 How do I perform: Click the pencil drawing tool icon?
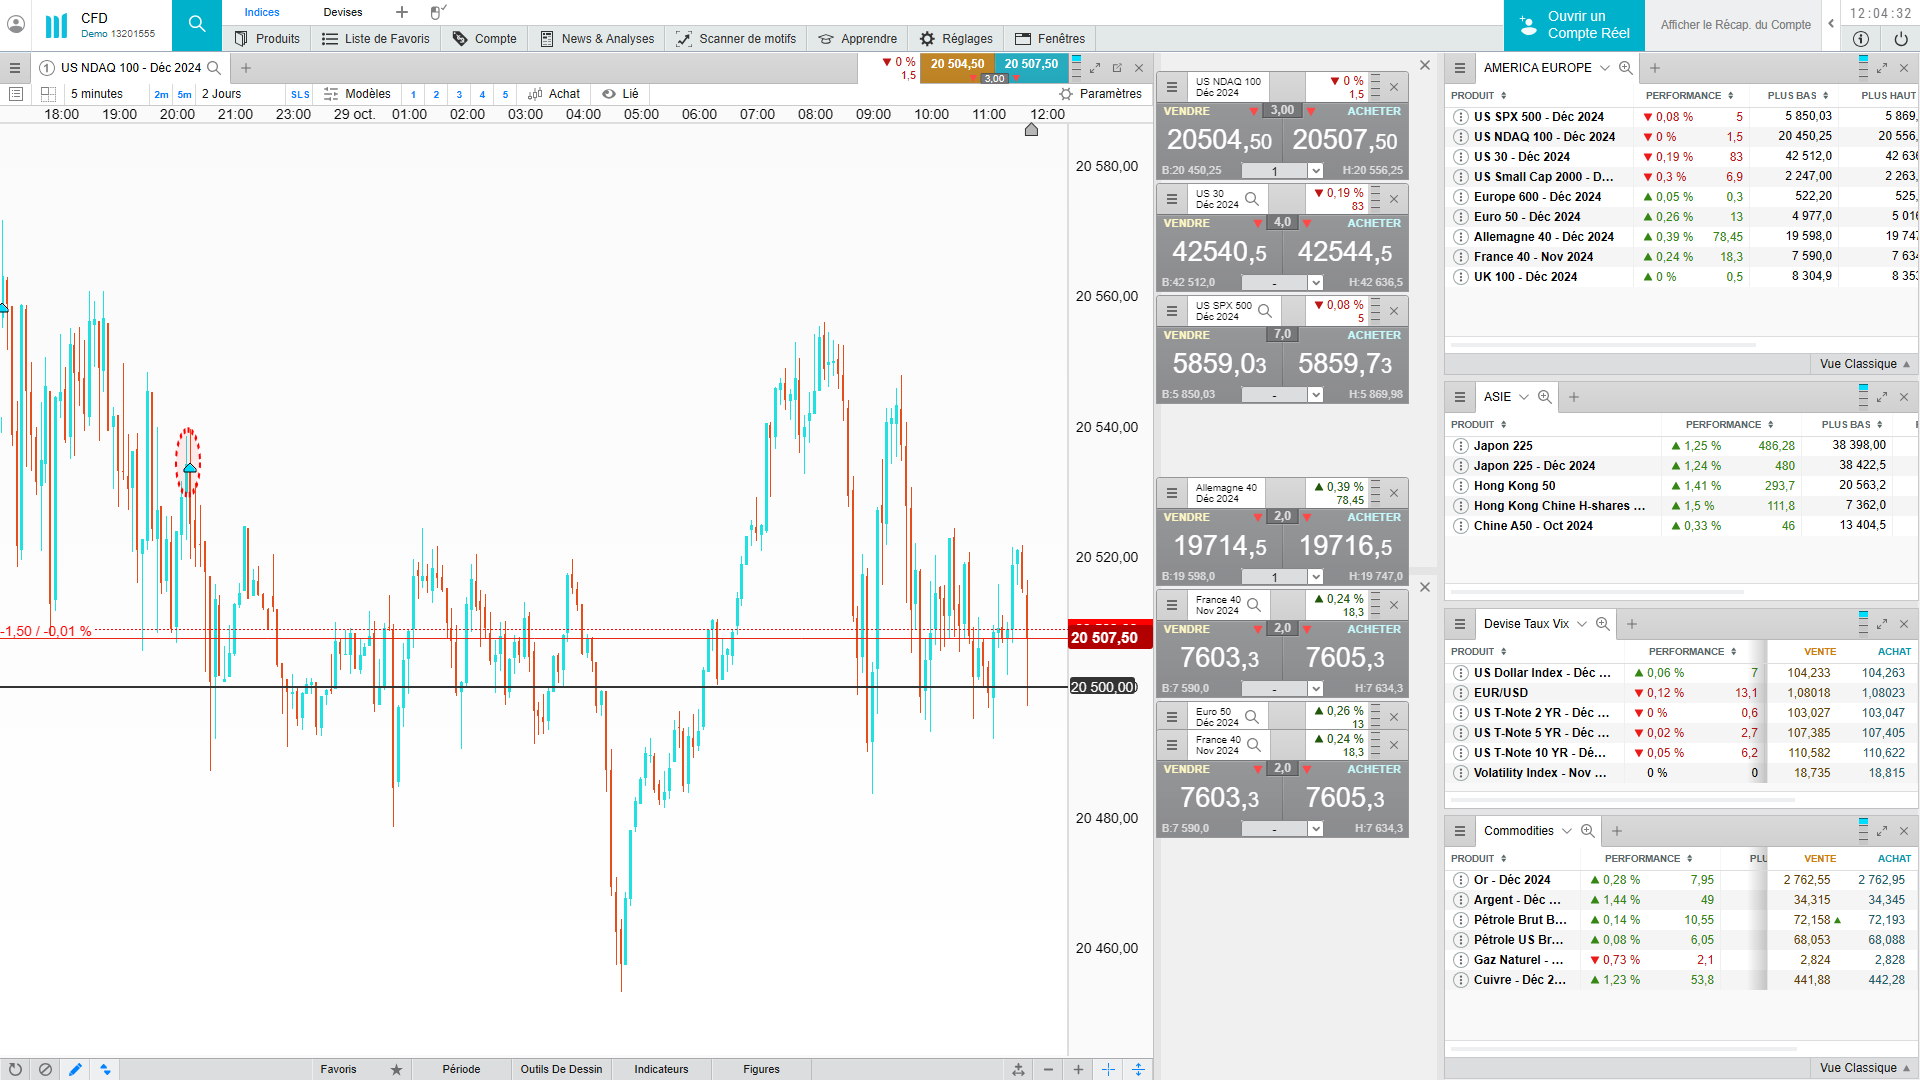pos(75,1069)
